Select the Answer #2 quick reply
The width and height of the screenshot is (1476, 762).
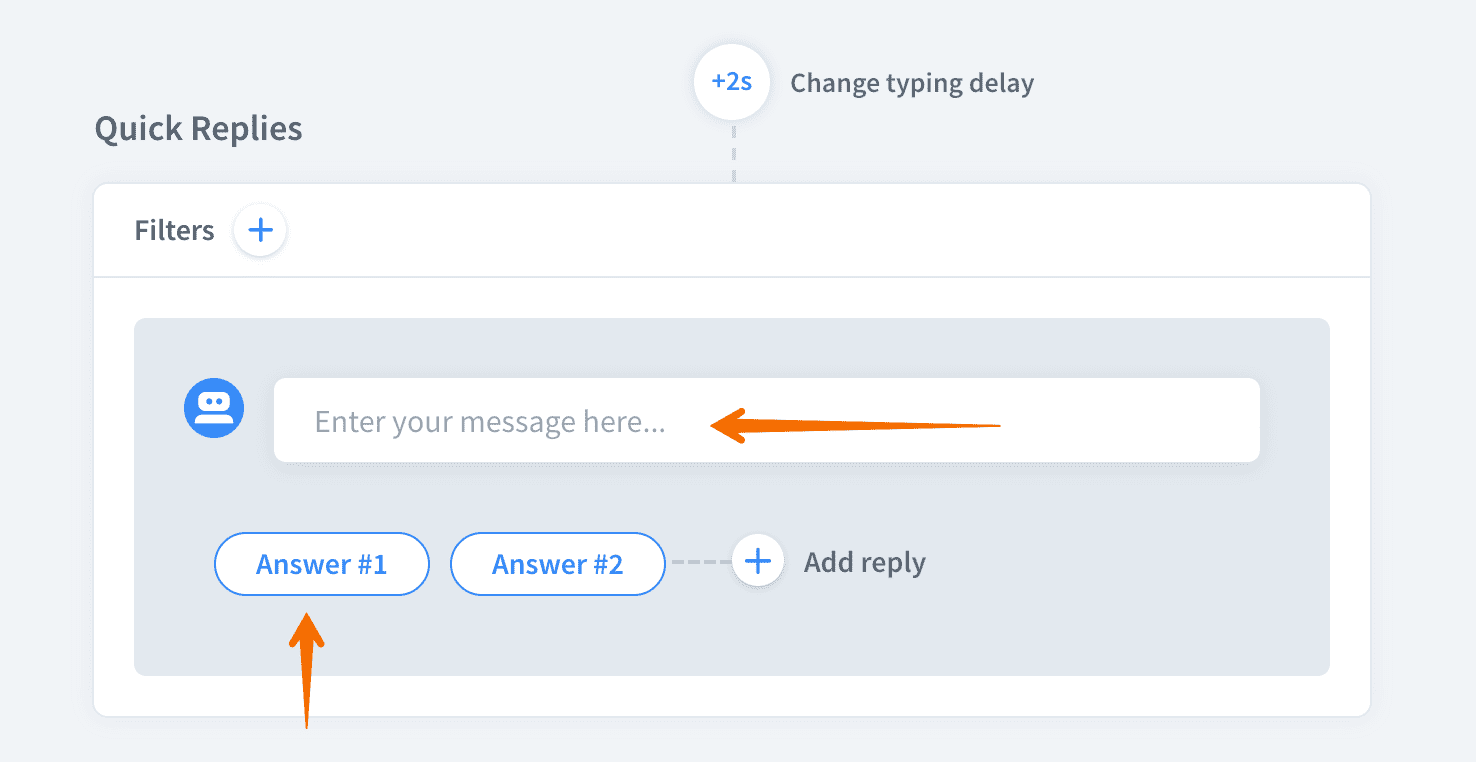coord(557,563)
